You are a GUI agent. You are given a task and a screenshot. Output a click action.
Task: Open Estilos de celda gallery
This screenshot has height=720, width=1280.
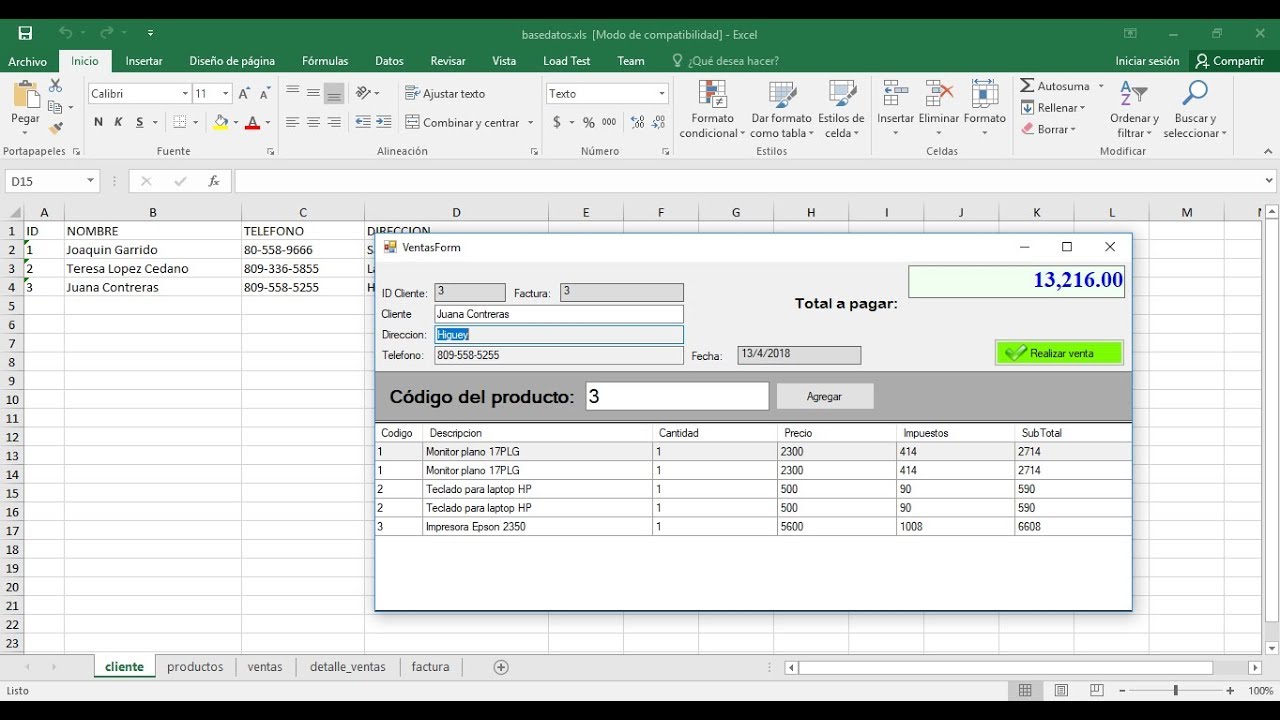click(841, 110)
